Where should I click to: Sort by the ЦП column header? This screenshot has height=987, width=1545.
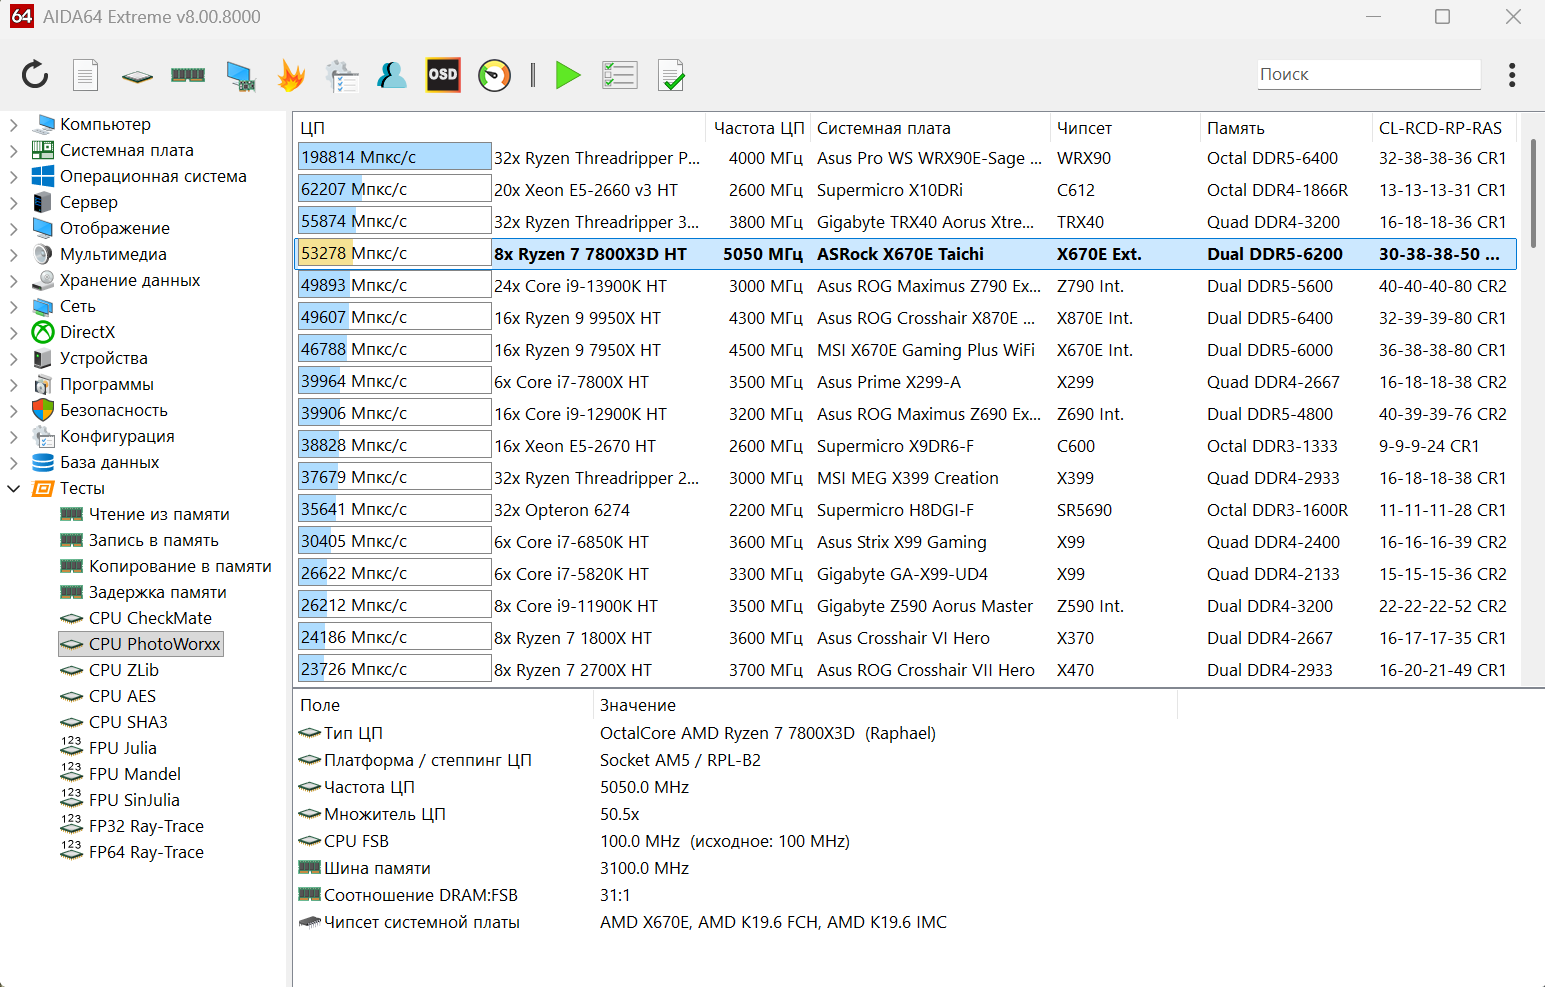tap(500, 128)
